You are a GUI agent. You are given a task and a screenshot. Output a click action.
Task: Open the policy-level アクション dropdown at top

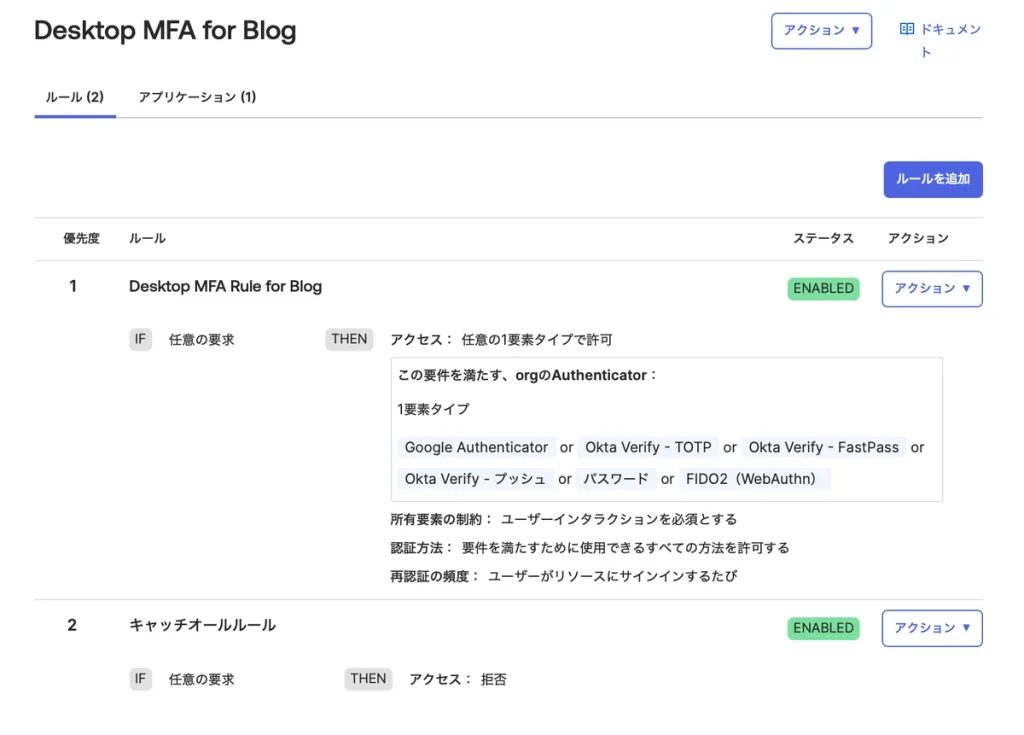pyautogui.click(x=821, y=31)
